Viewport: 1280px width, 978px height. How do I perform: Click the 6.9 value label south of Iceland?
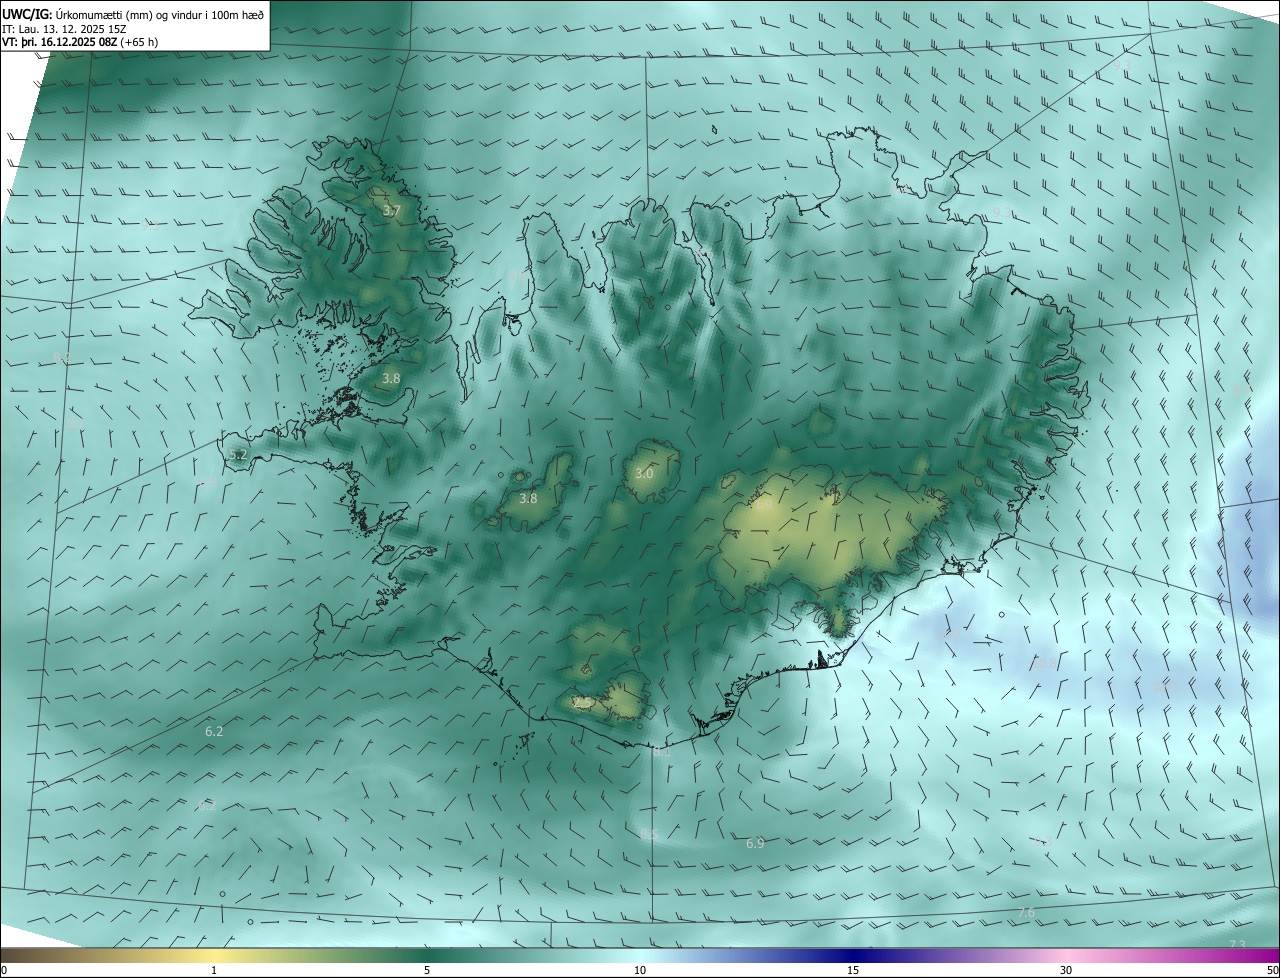(x=755, y=844)
